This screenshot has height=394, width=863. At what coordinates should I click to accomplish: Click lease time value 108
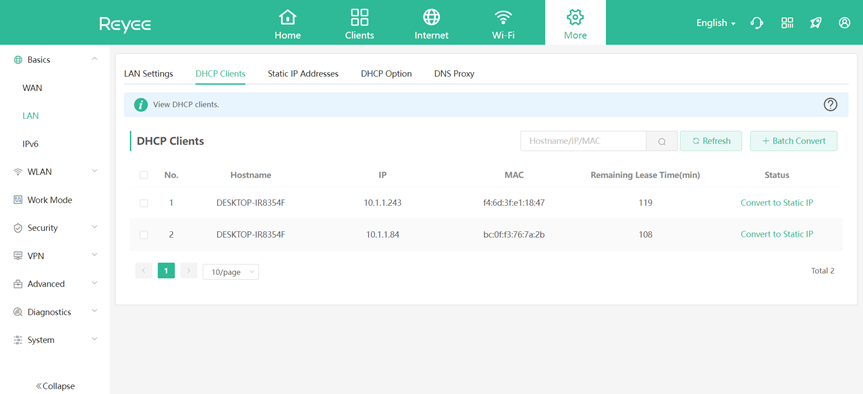646,235
